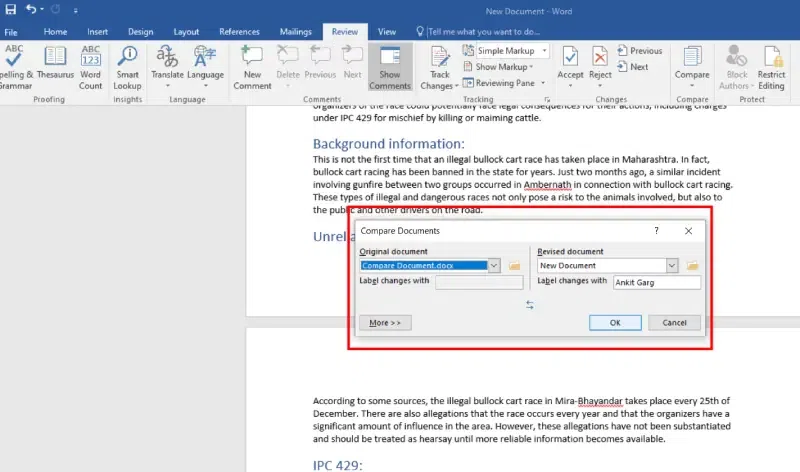Expand the Revised document dropdown
The image size is (800, 472).
pyautogui.click(x=671, y=265)
